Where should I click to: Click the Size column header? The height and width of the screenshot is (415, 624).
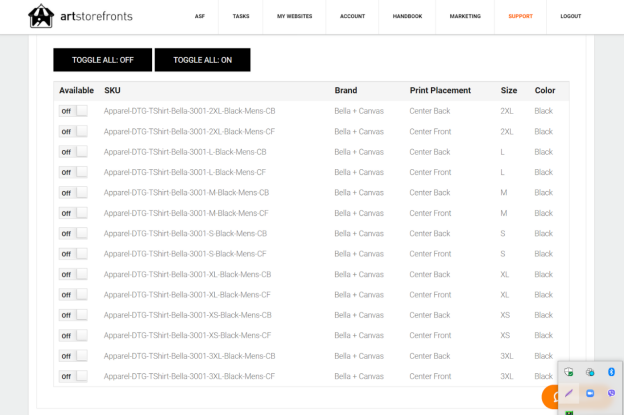tap(509, 90)
